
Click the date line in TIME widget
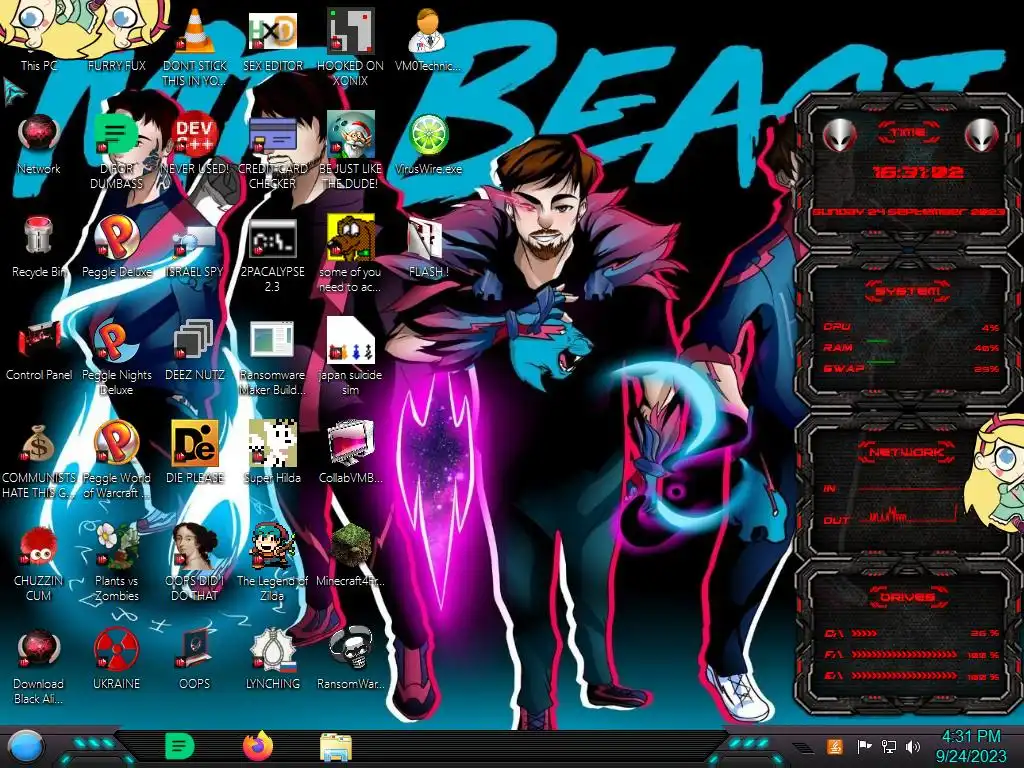click(x=908, y=212)
